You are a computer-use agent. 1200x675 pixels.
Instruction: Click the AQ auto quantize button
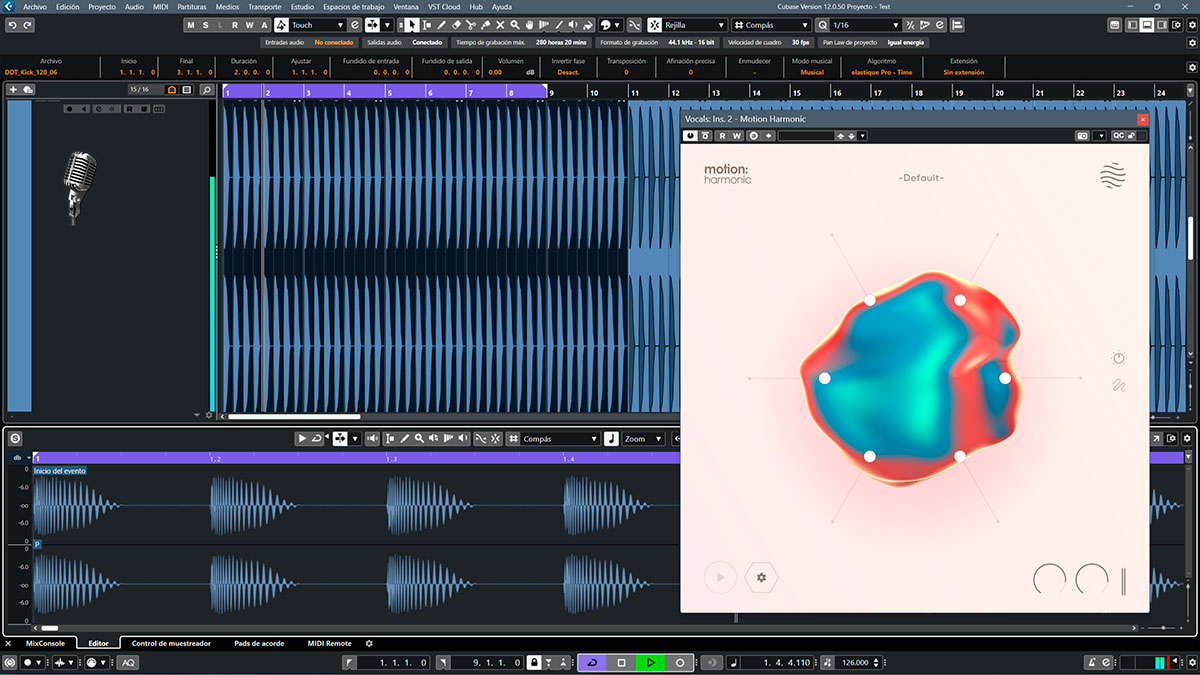[x=128, y=662]
